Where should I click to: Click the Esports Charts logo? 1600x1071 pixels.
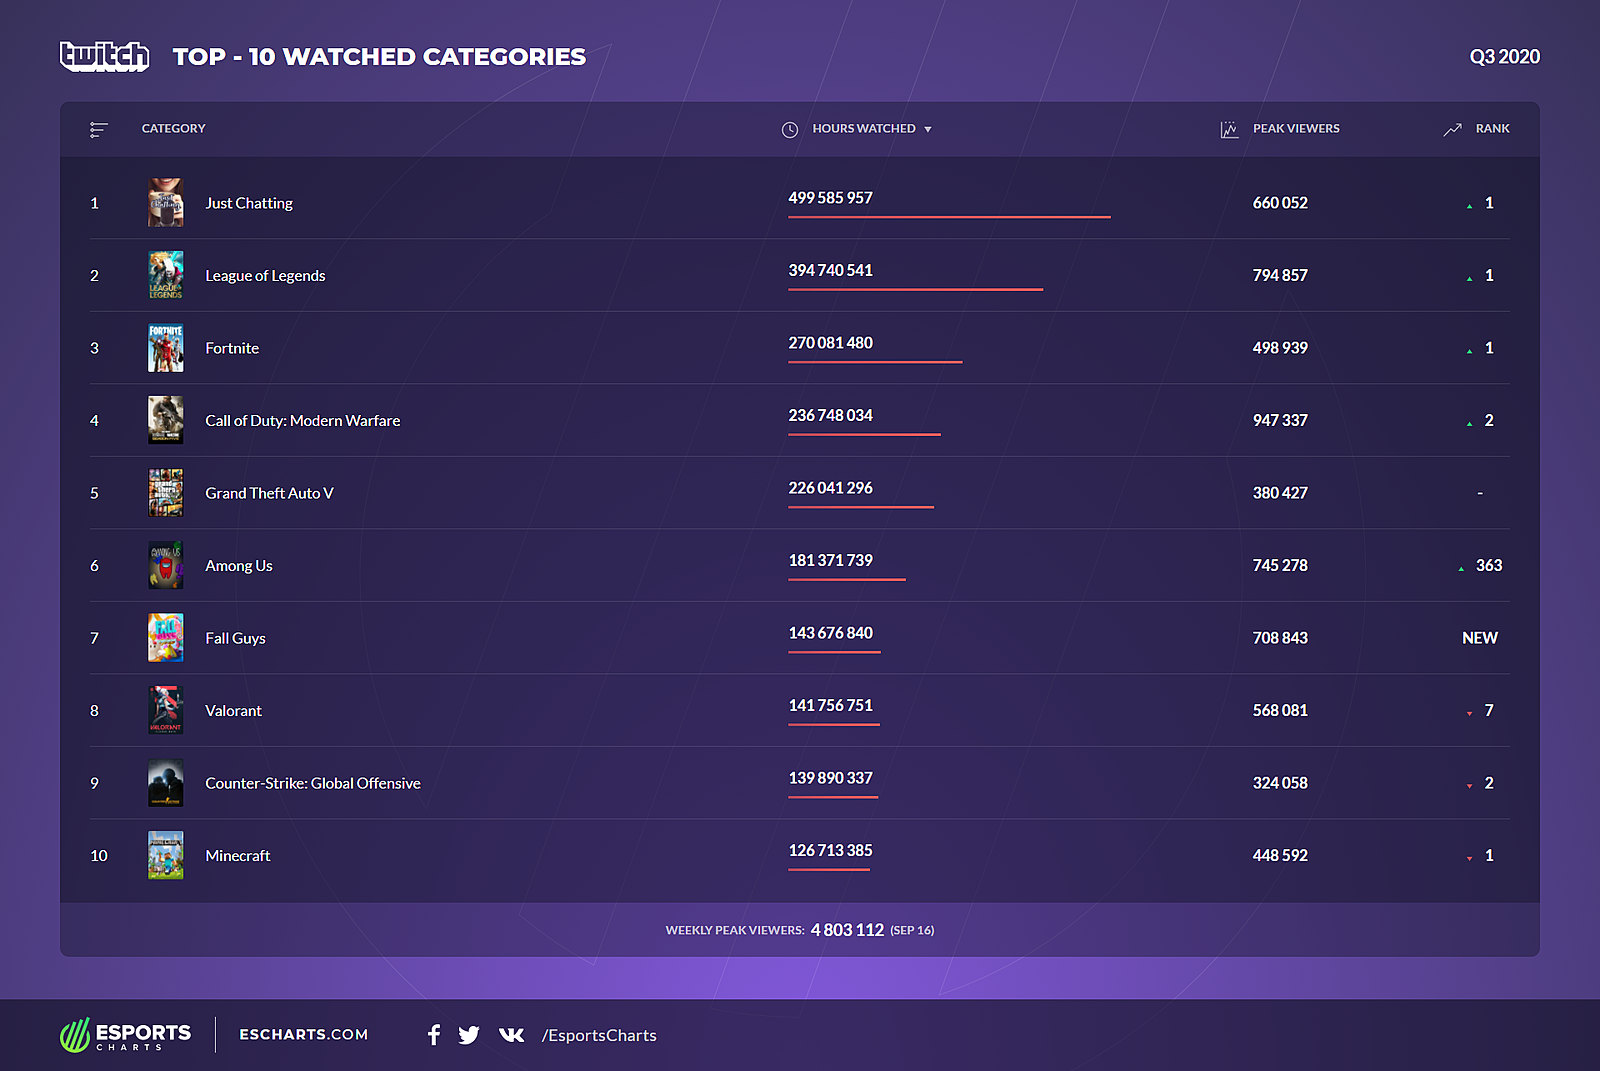[x=125, y=1035]
